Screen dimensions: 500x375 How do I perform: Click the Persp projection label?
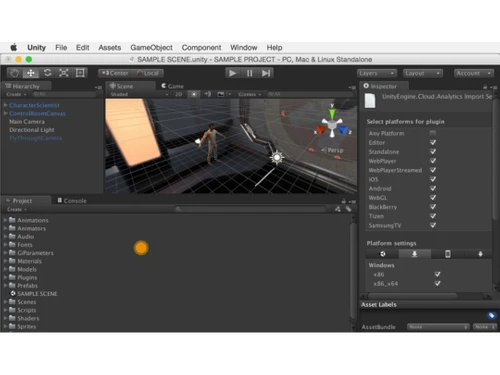[335, 150]
